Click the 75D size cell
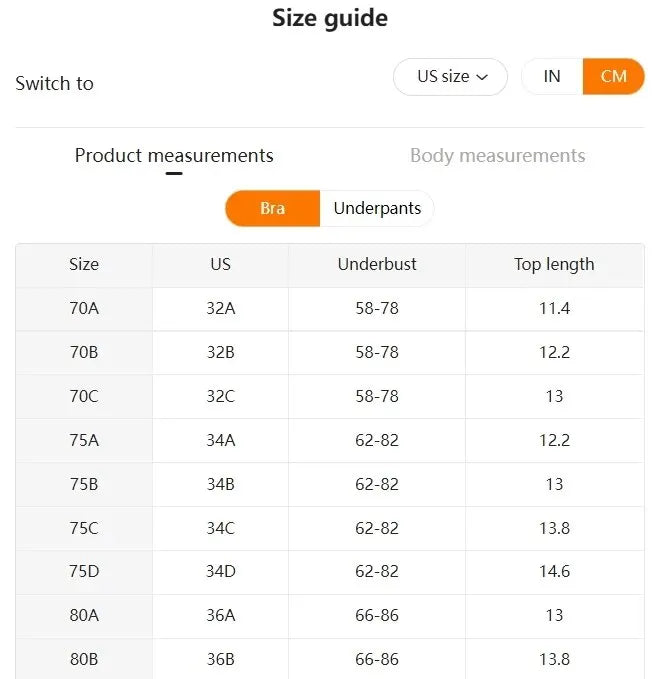The image size is (671, 679). click(x=84, y=572)
